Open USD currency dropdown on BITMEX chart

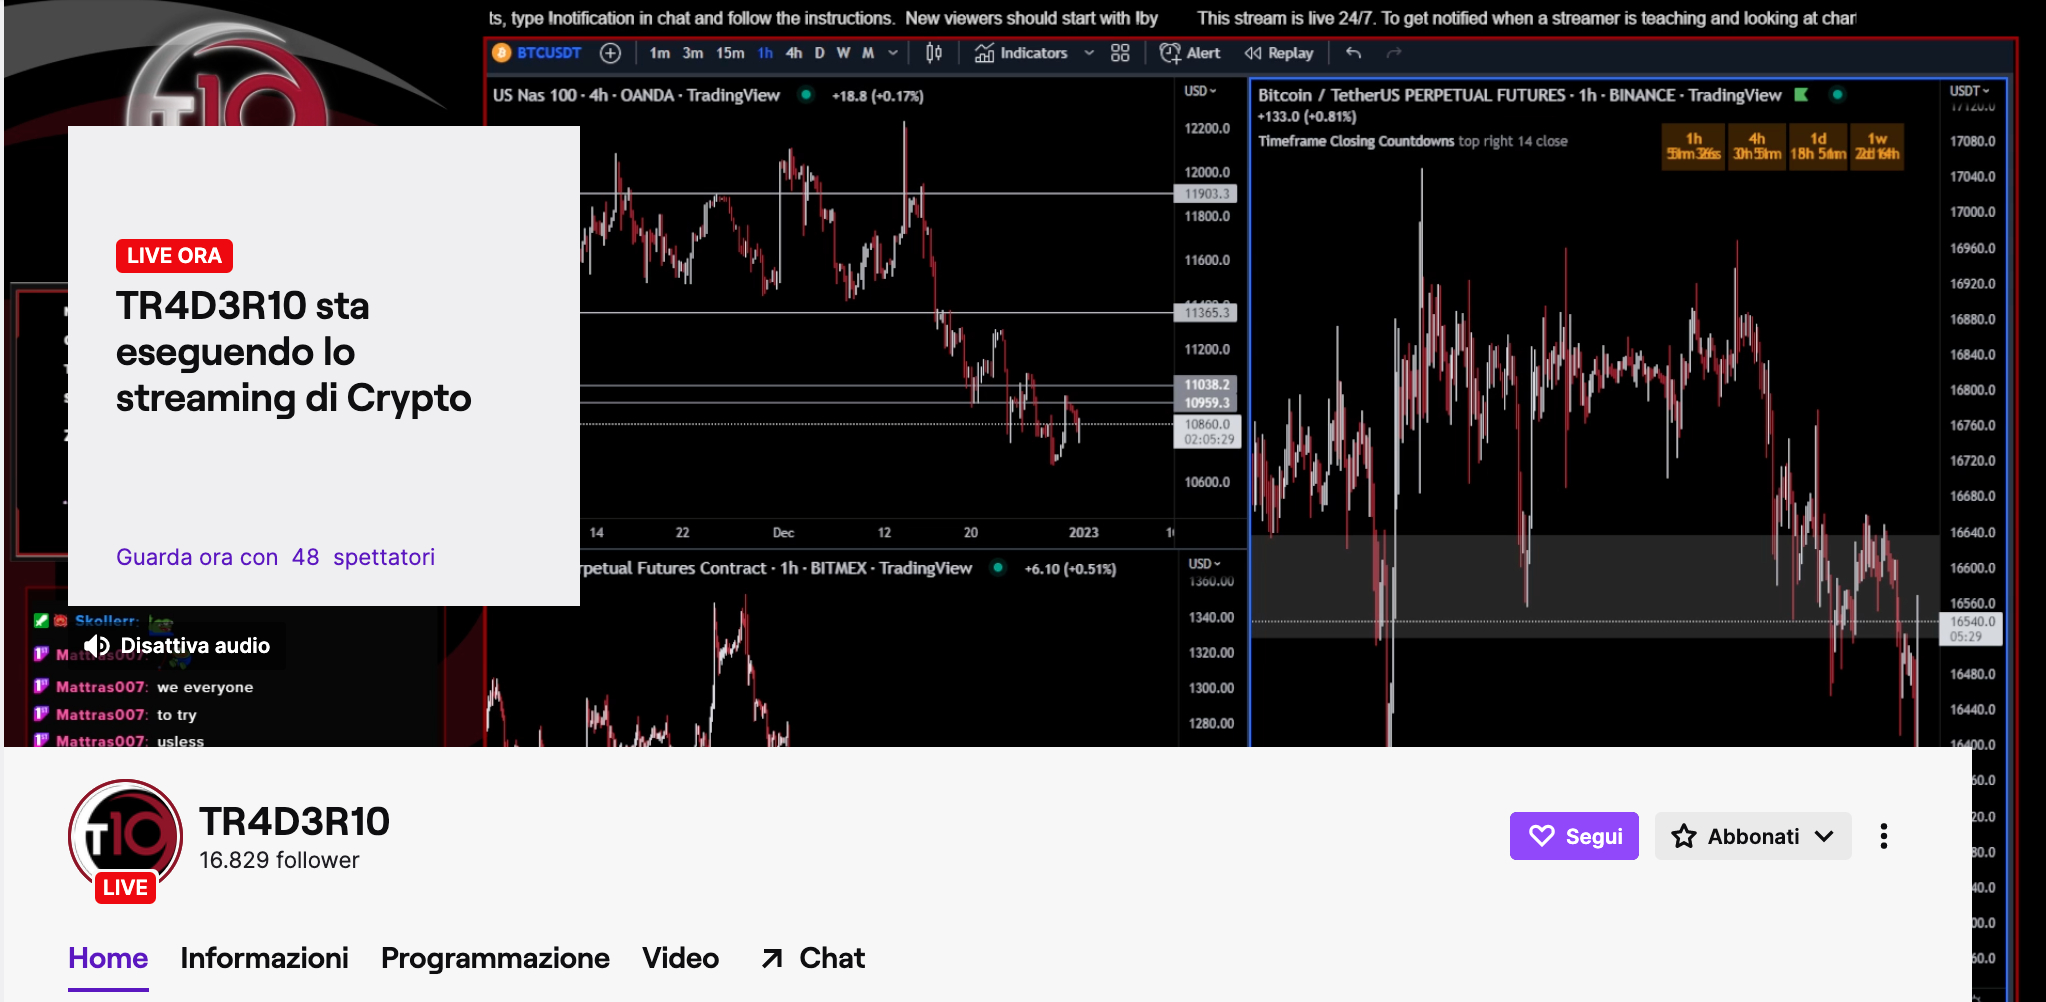point(1204,564)
